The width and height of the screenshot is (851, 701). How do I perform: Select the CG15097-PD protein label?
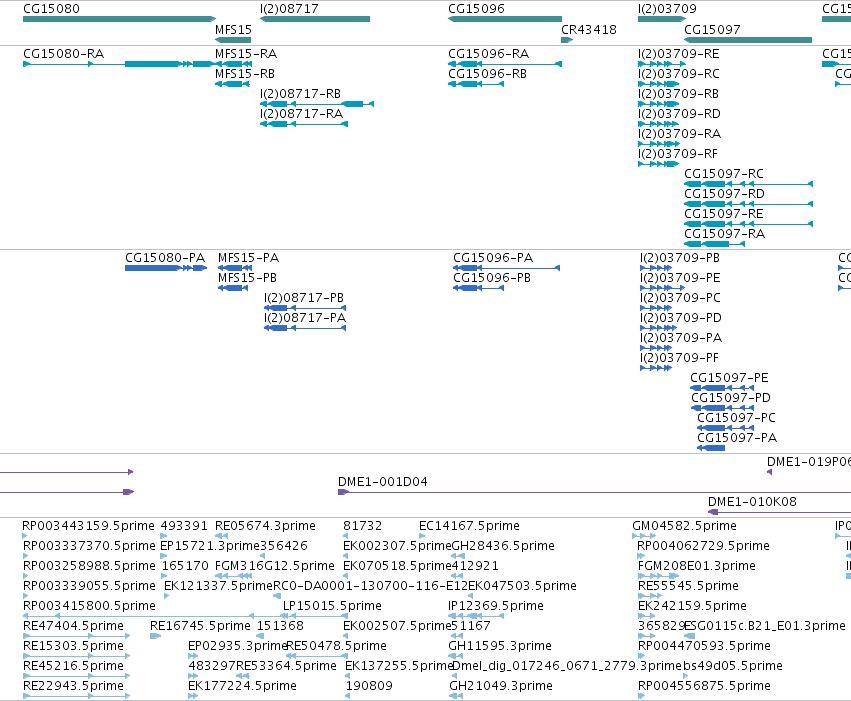731,398
